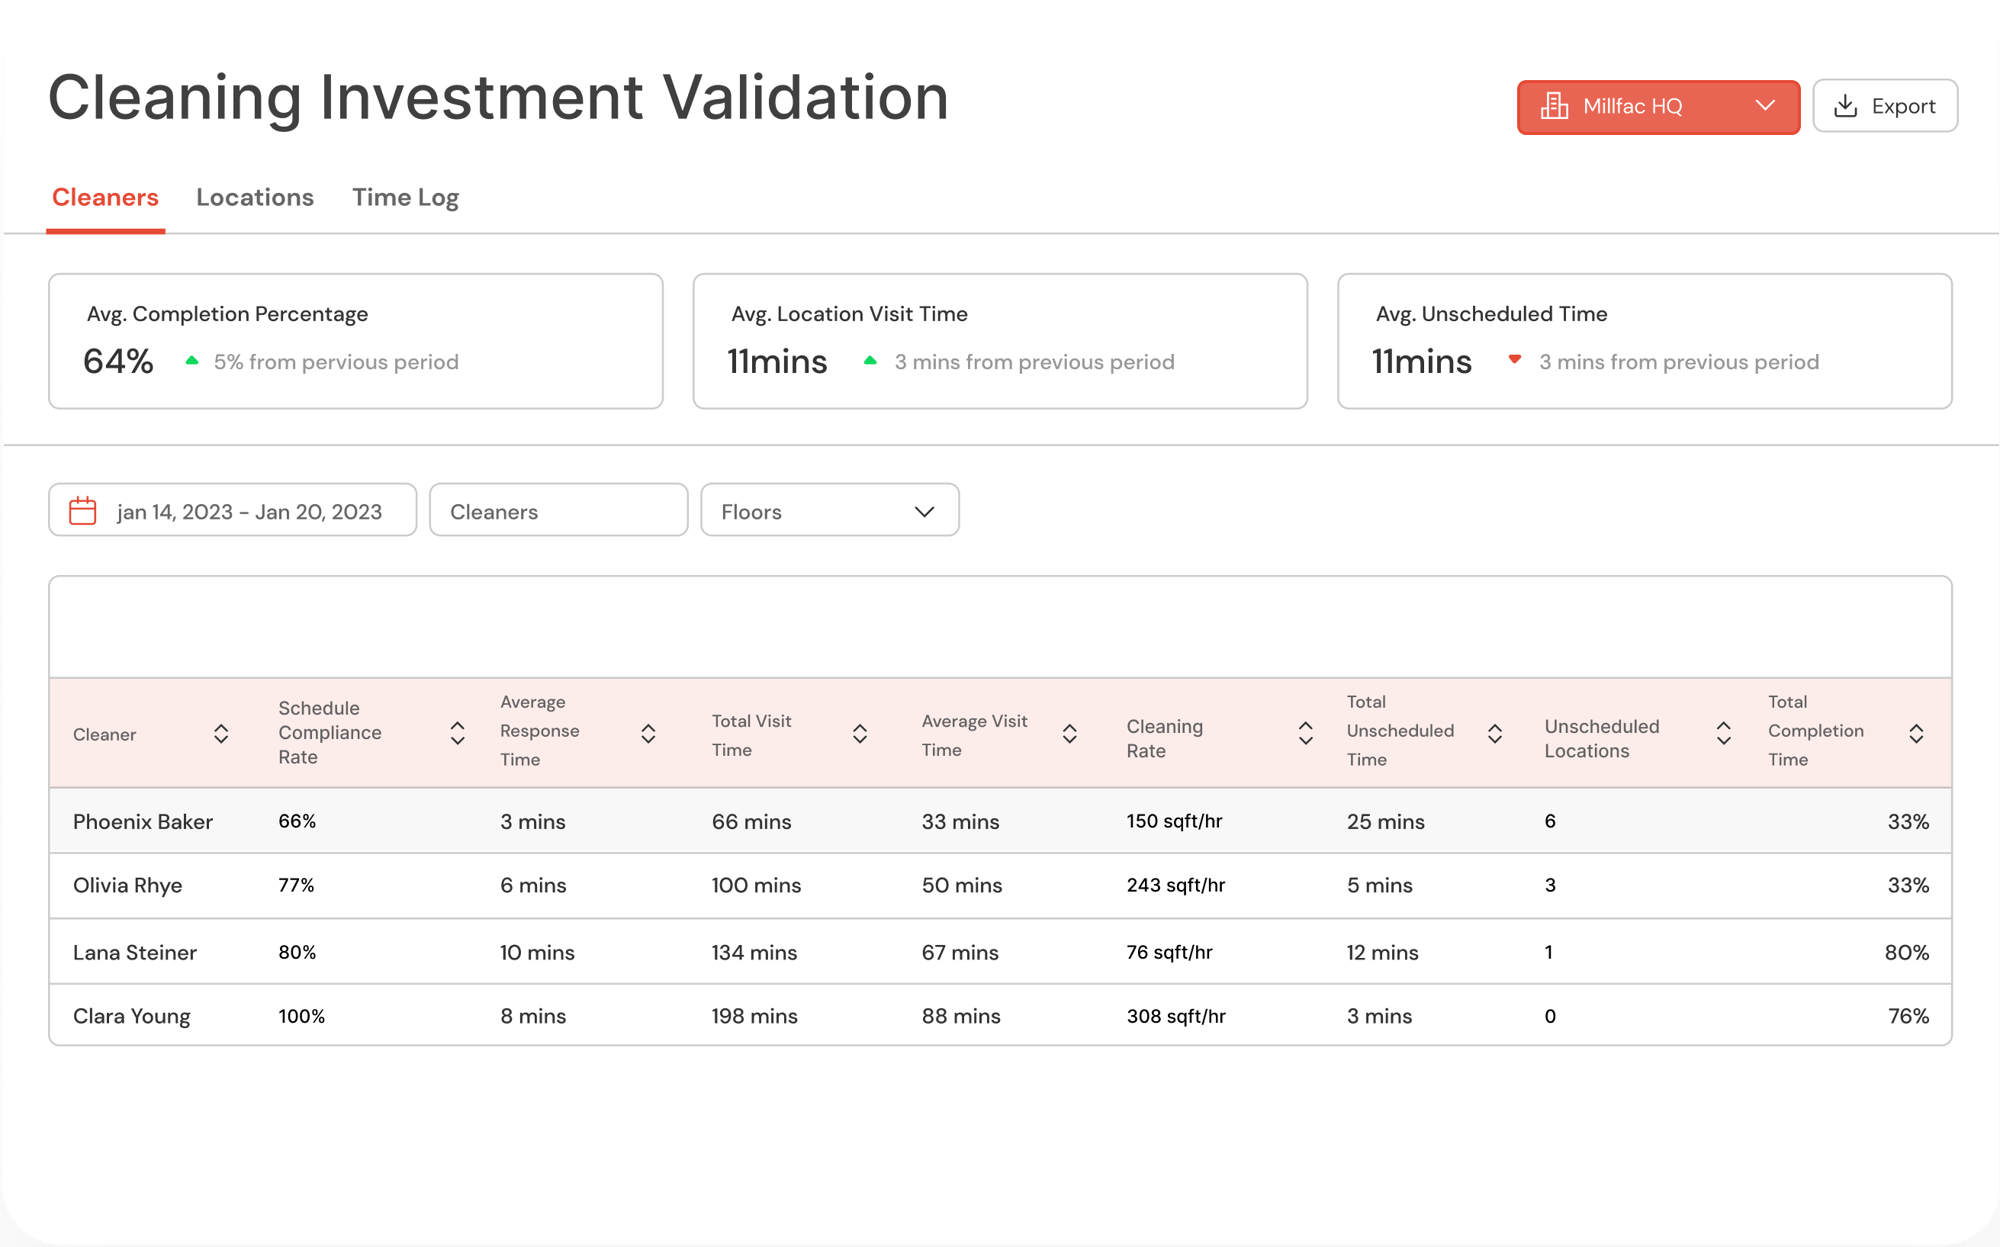The image size is (2000, 1247).
Task: Click Olivia Rhye's 100 mins total visit time
Action: 756,886
